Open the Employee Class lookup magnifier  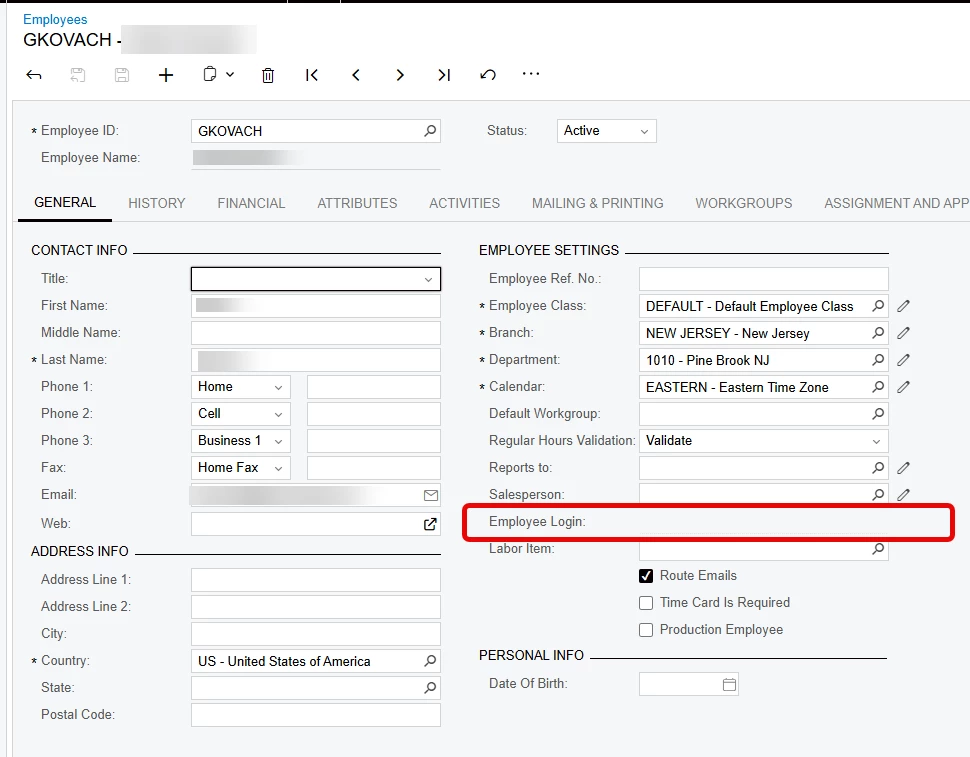pos(878,306)
